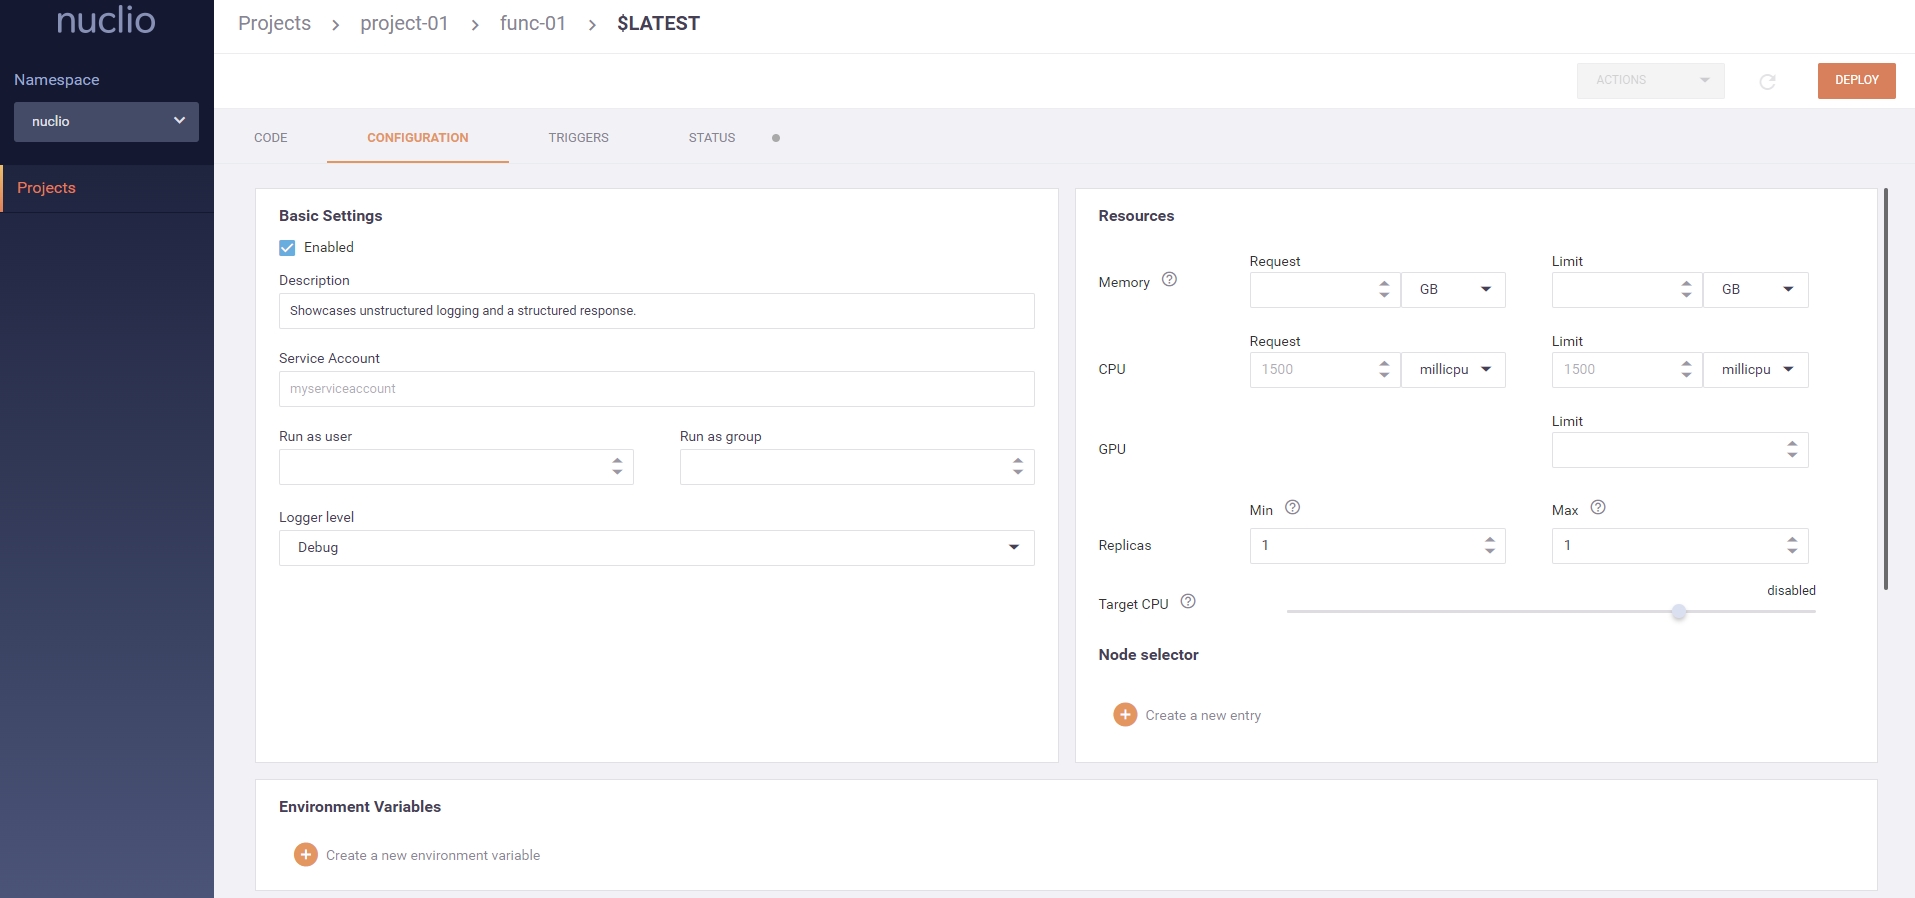
Task: Click the Target CPU help icon
Action: tap(1188, 602)
